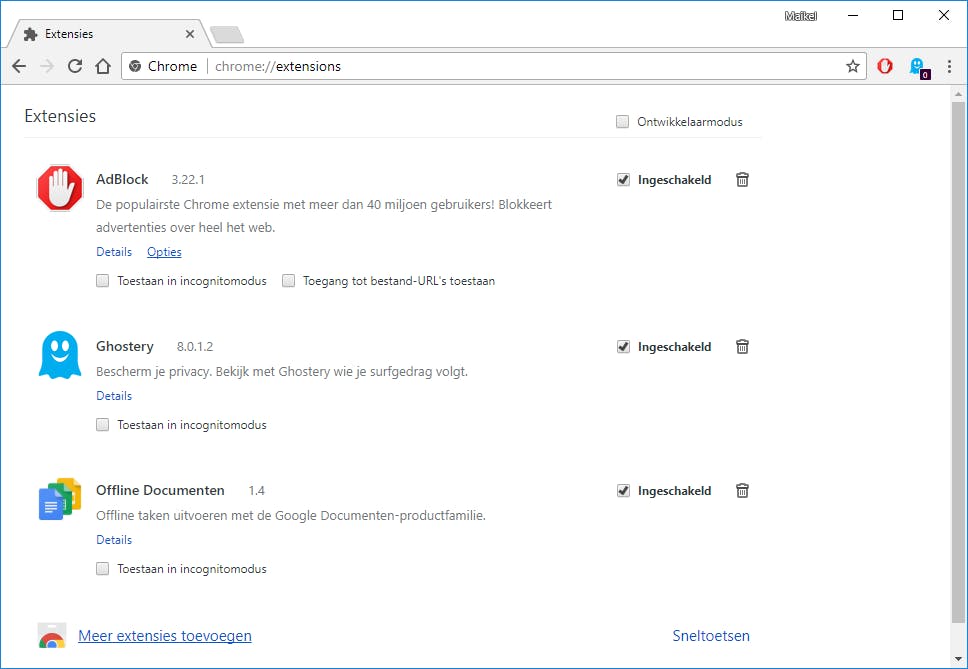Navigate back with the back arrow
This screenshot has height=669, width=968.
click(19, 66)
